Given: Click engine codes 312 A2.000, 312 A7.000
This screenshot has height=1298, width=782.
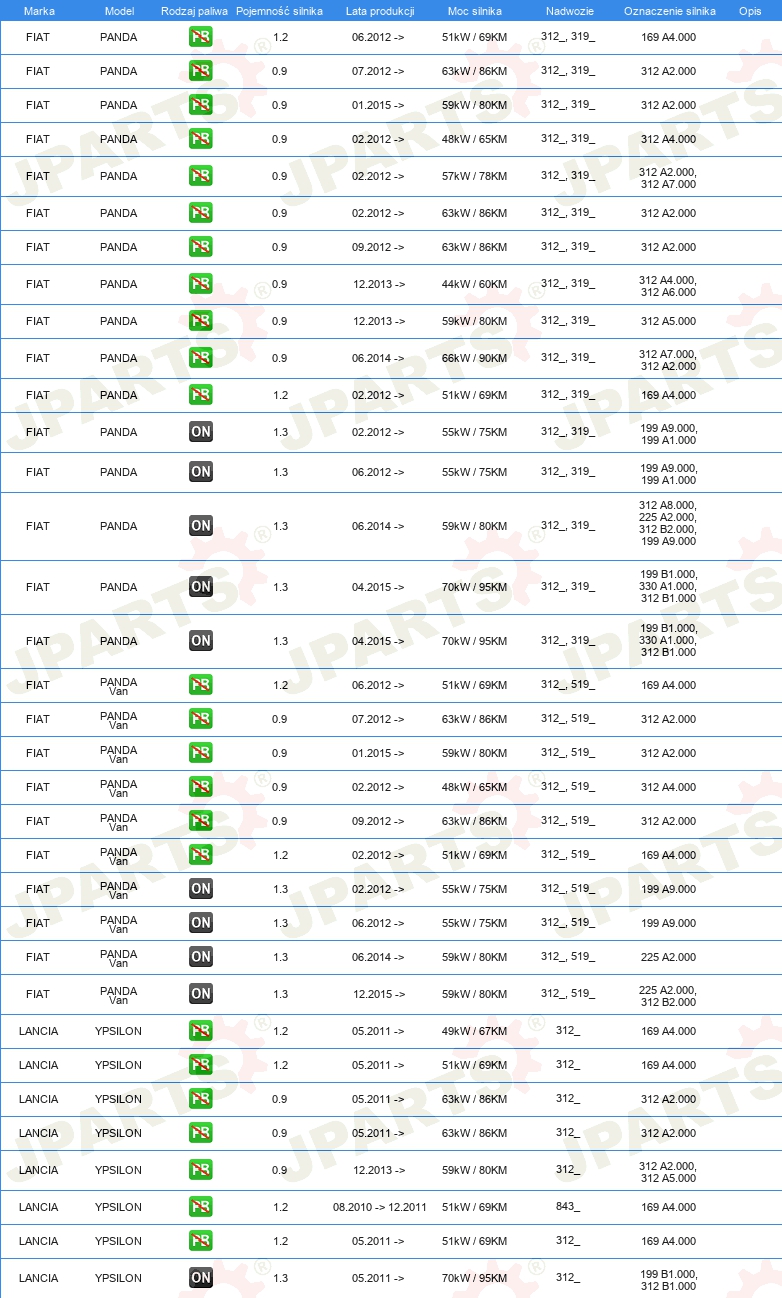Looking at the screenshot, I should click(x=668, y=178).
